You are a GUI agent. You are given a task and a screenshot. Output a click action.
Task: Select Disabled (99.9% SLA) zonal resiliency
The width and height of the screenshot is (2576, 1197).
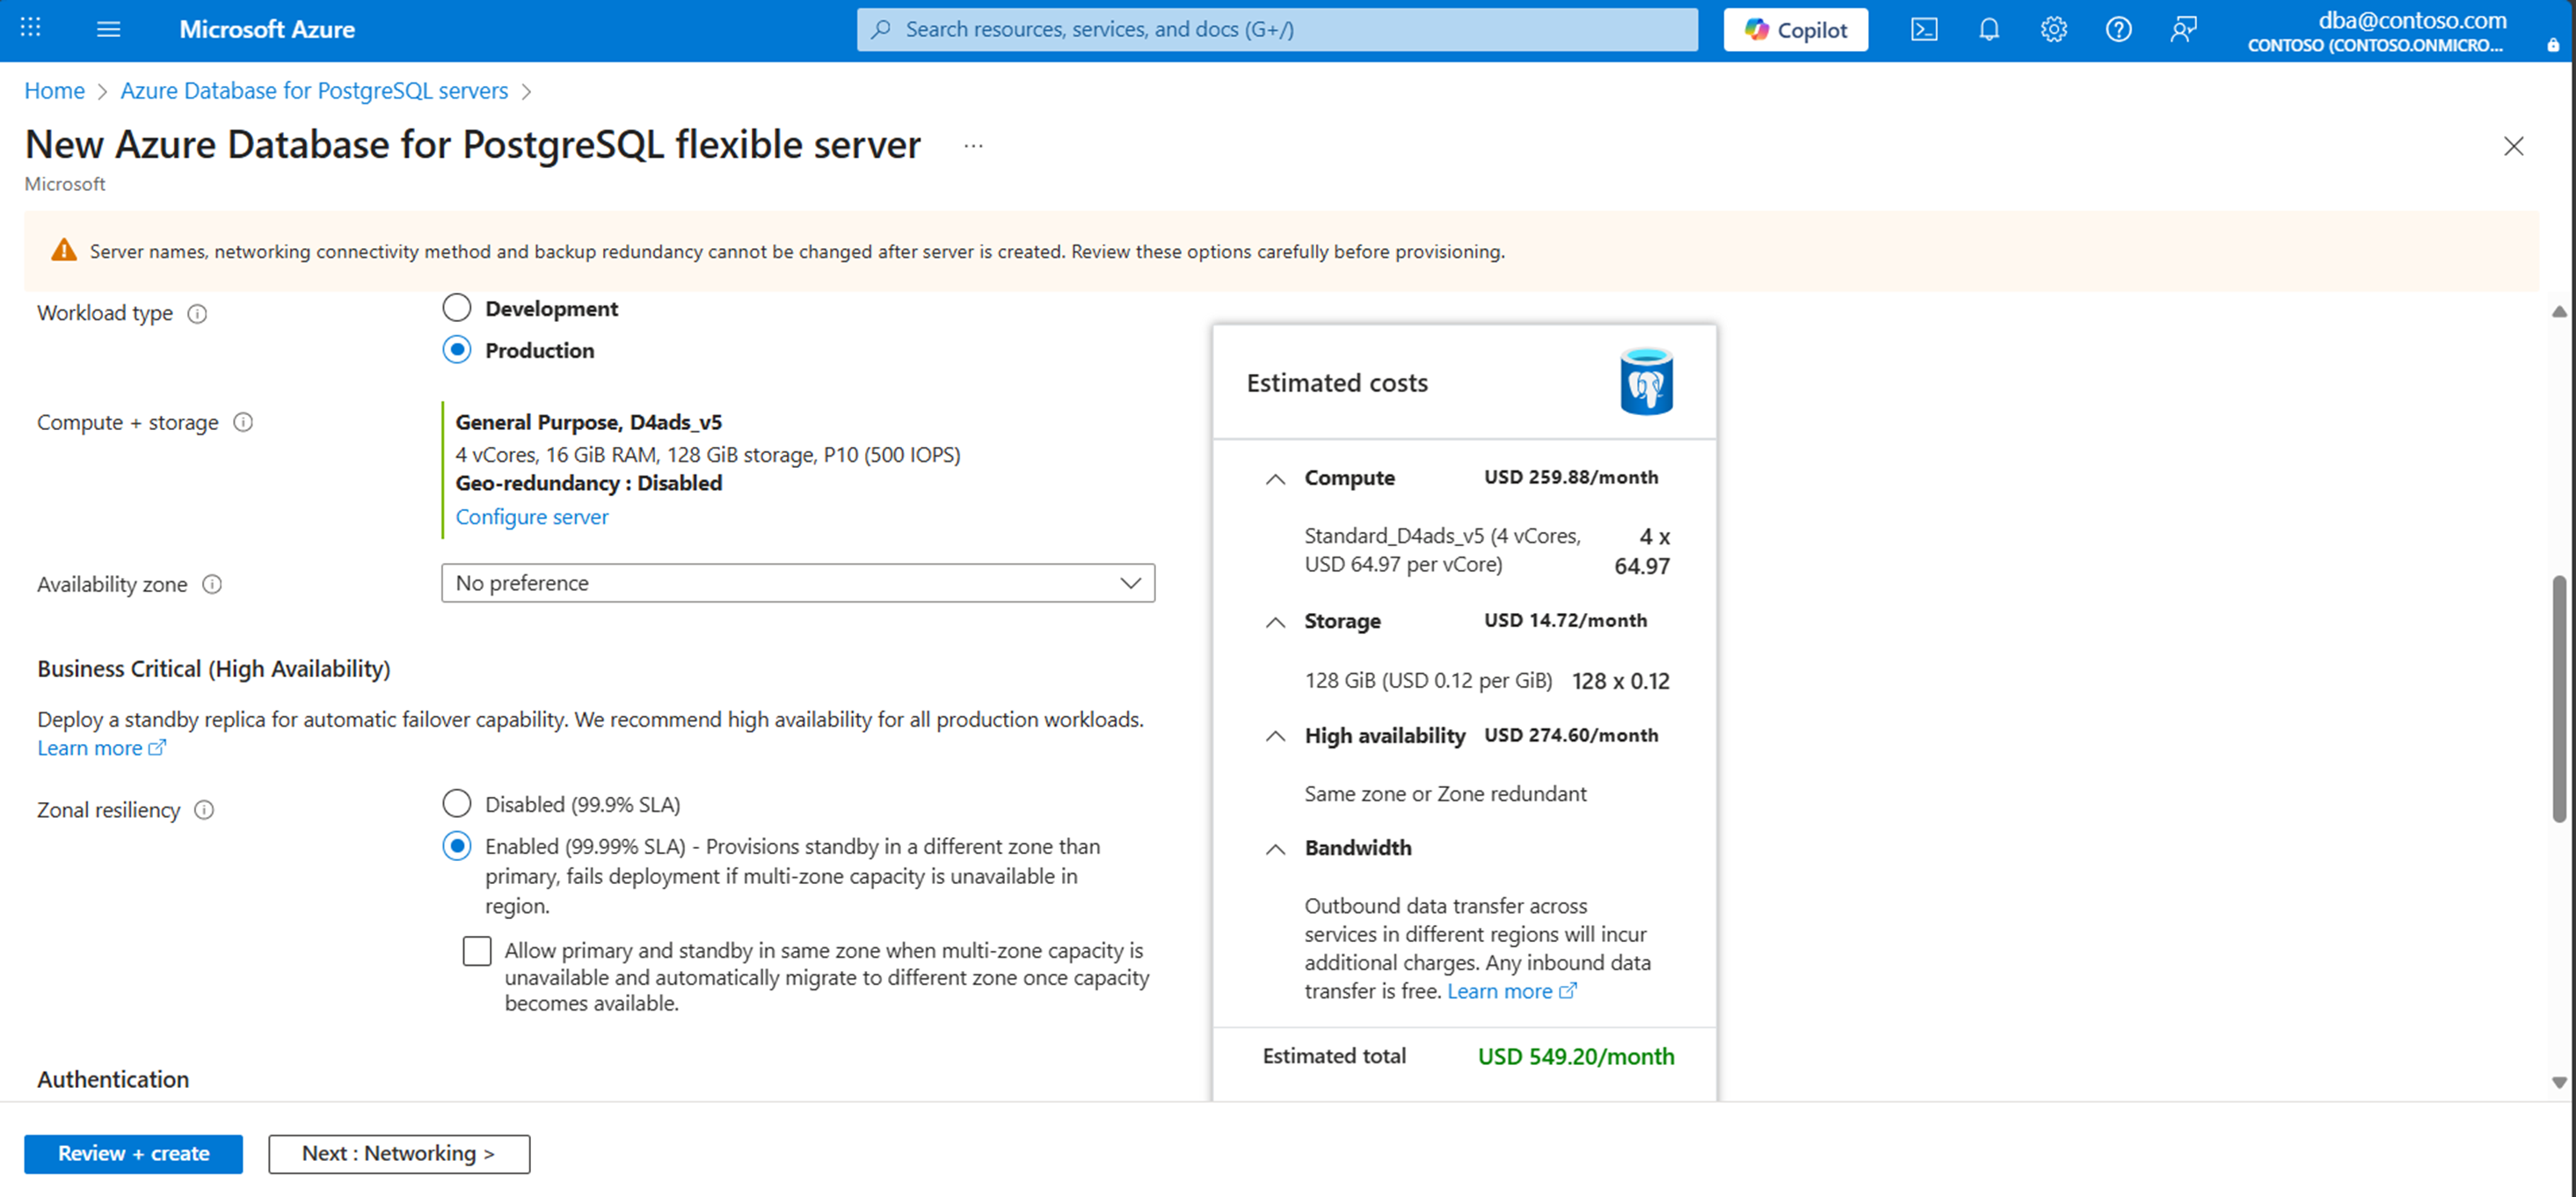coord(457,803)
